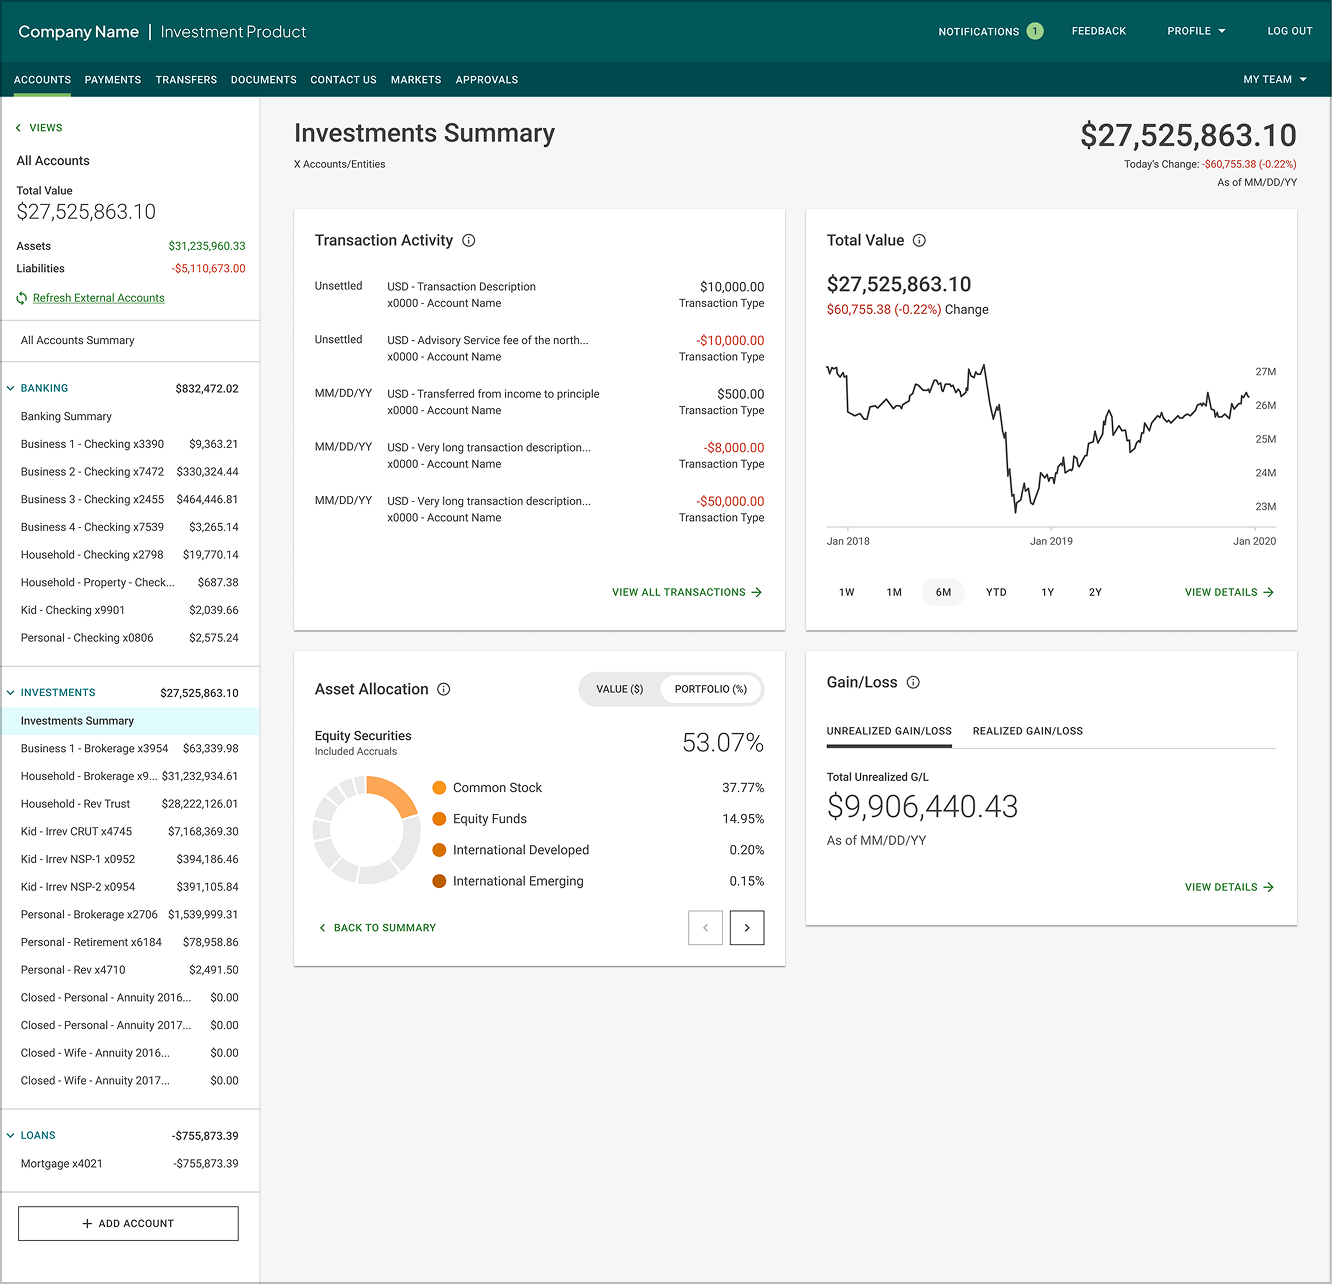Click the Common Stock orange dot
1332x1284 pixels.
439,788
